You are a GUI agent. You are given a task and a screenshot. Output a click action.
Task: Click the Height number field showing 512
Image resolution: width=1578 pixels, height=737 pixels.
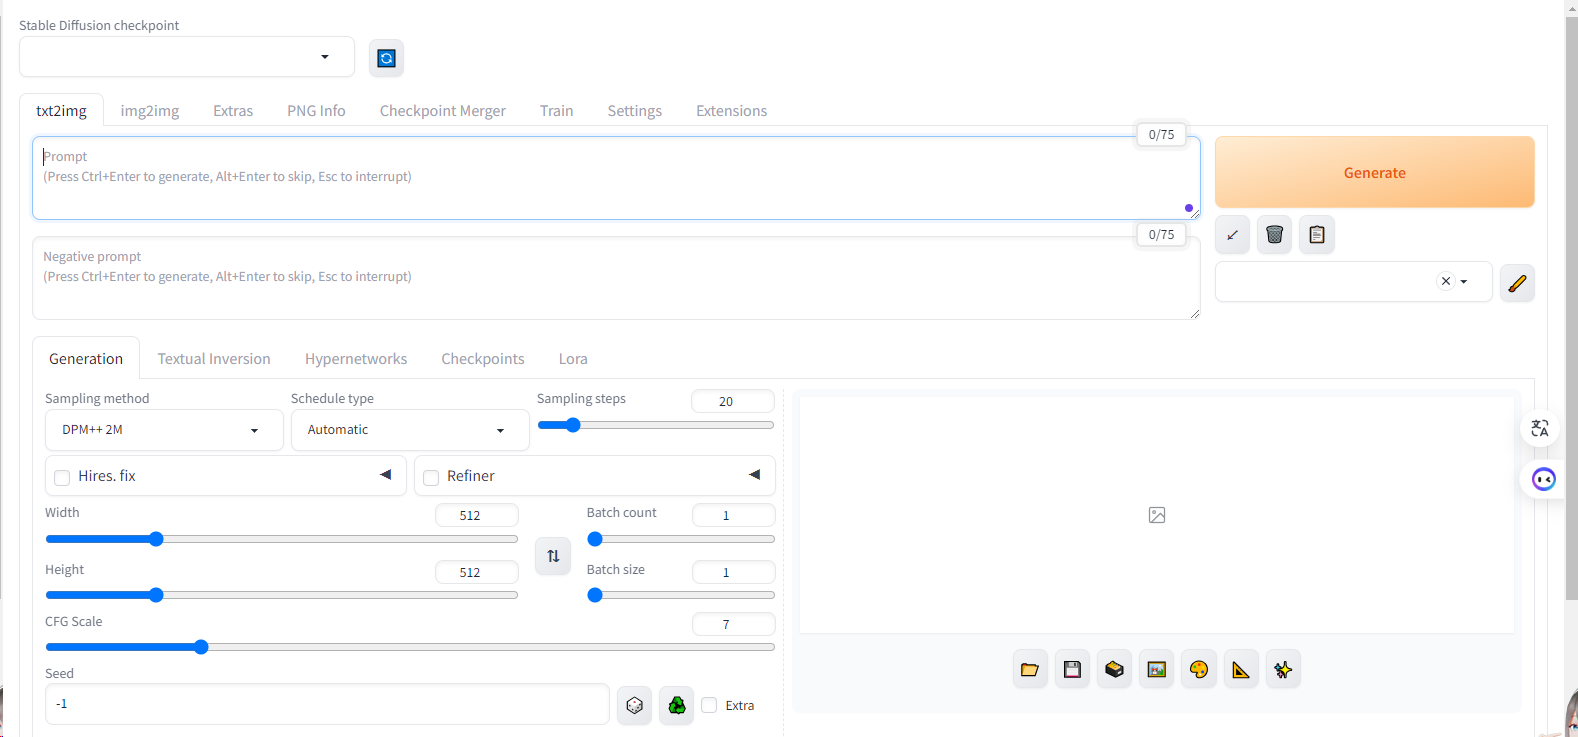[x=477, y=572]
